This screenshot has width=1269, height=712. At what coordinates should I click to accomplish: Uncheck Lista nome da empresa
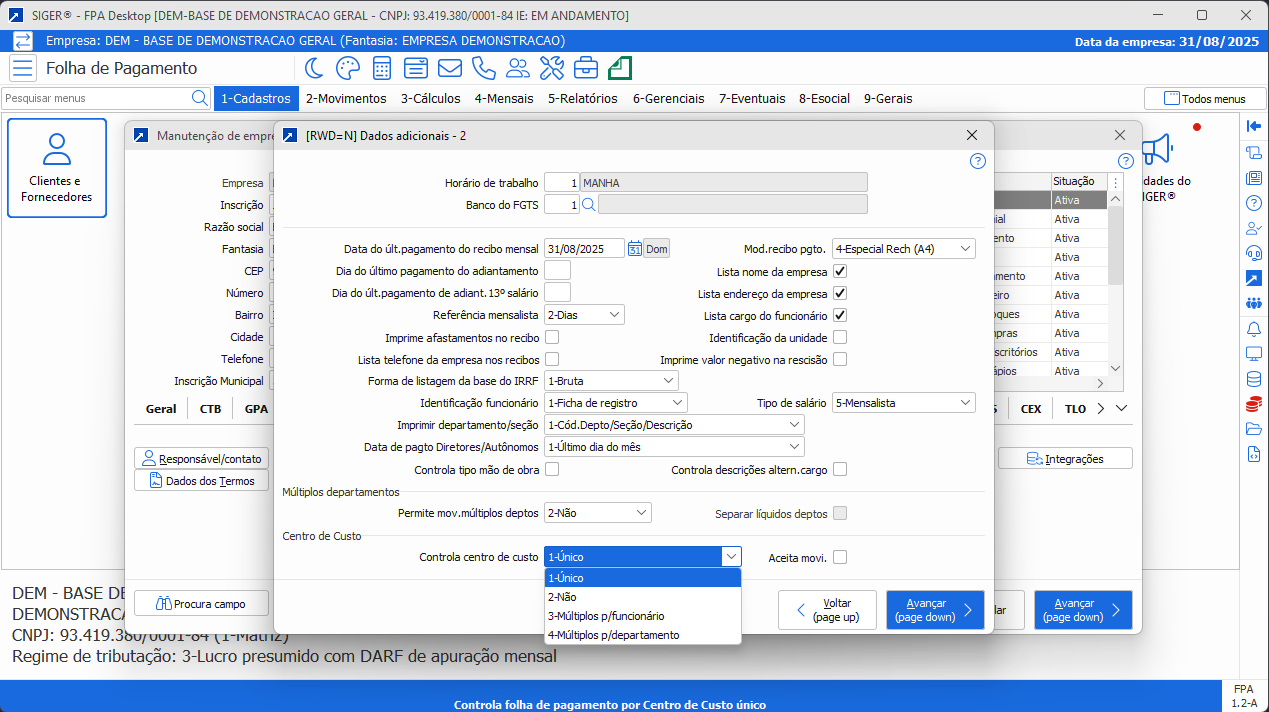[839, 270]
